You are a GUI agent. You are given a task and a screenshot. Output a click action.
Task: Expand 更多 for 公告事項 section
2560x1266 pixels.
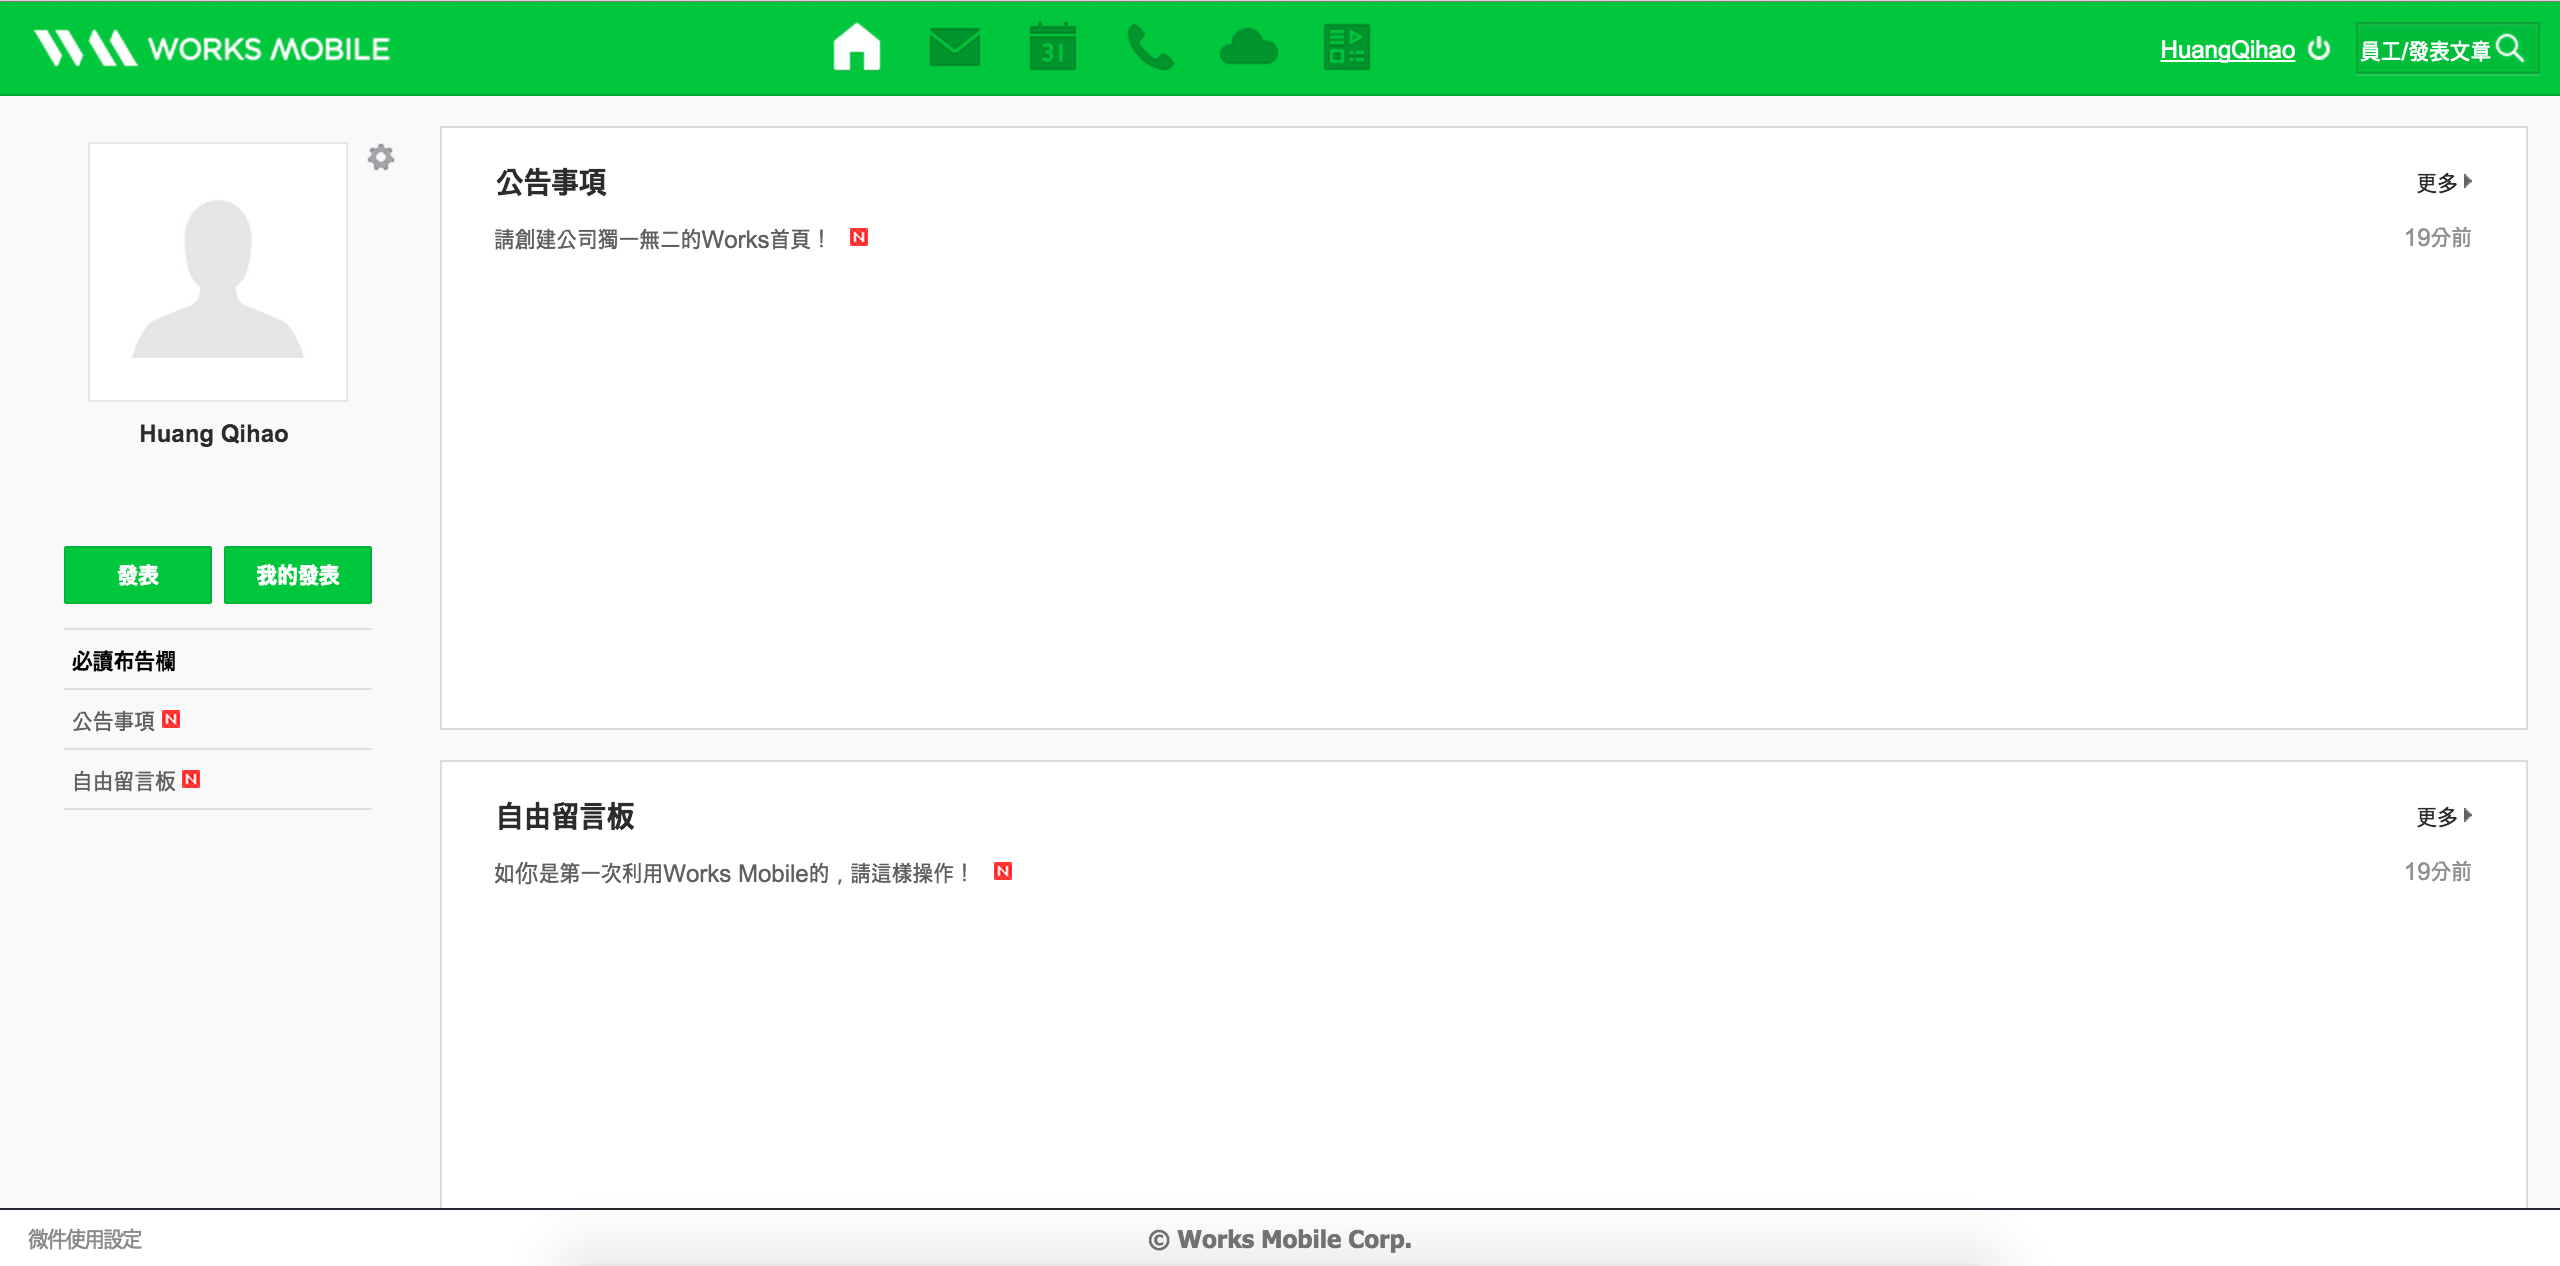[x=2444, y=182]
